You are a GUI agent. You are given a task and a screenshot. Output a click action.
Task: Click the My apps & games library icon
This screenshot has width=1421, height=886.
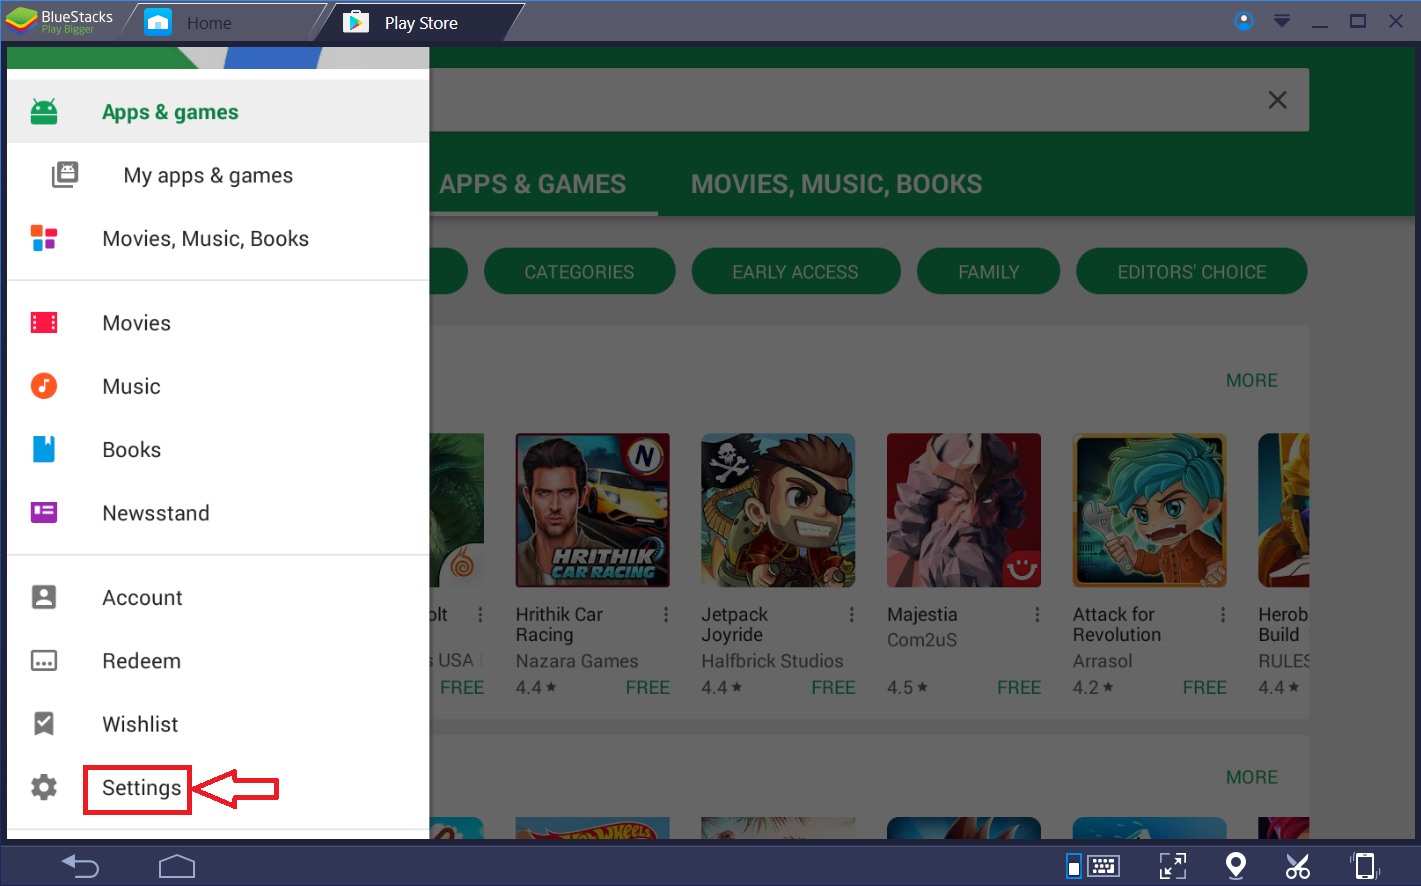point(65,175)
